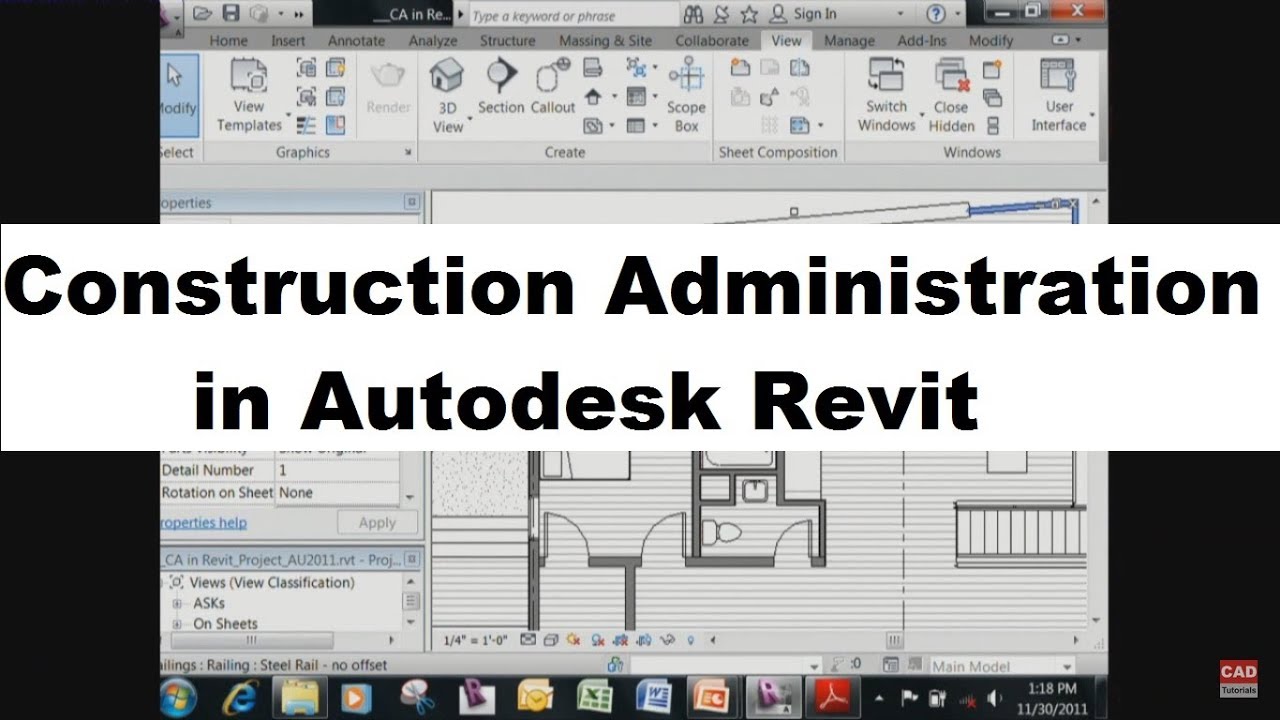The width and height of the screenshot is (1280, 720).
Task: Expand the ASKs tree node
Action: pyautogui.click(x=177, y=604)
